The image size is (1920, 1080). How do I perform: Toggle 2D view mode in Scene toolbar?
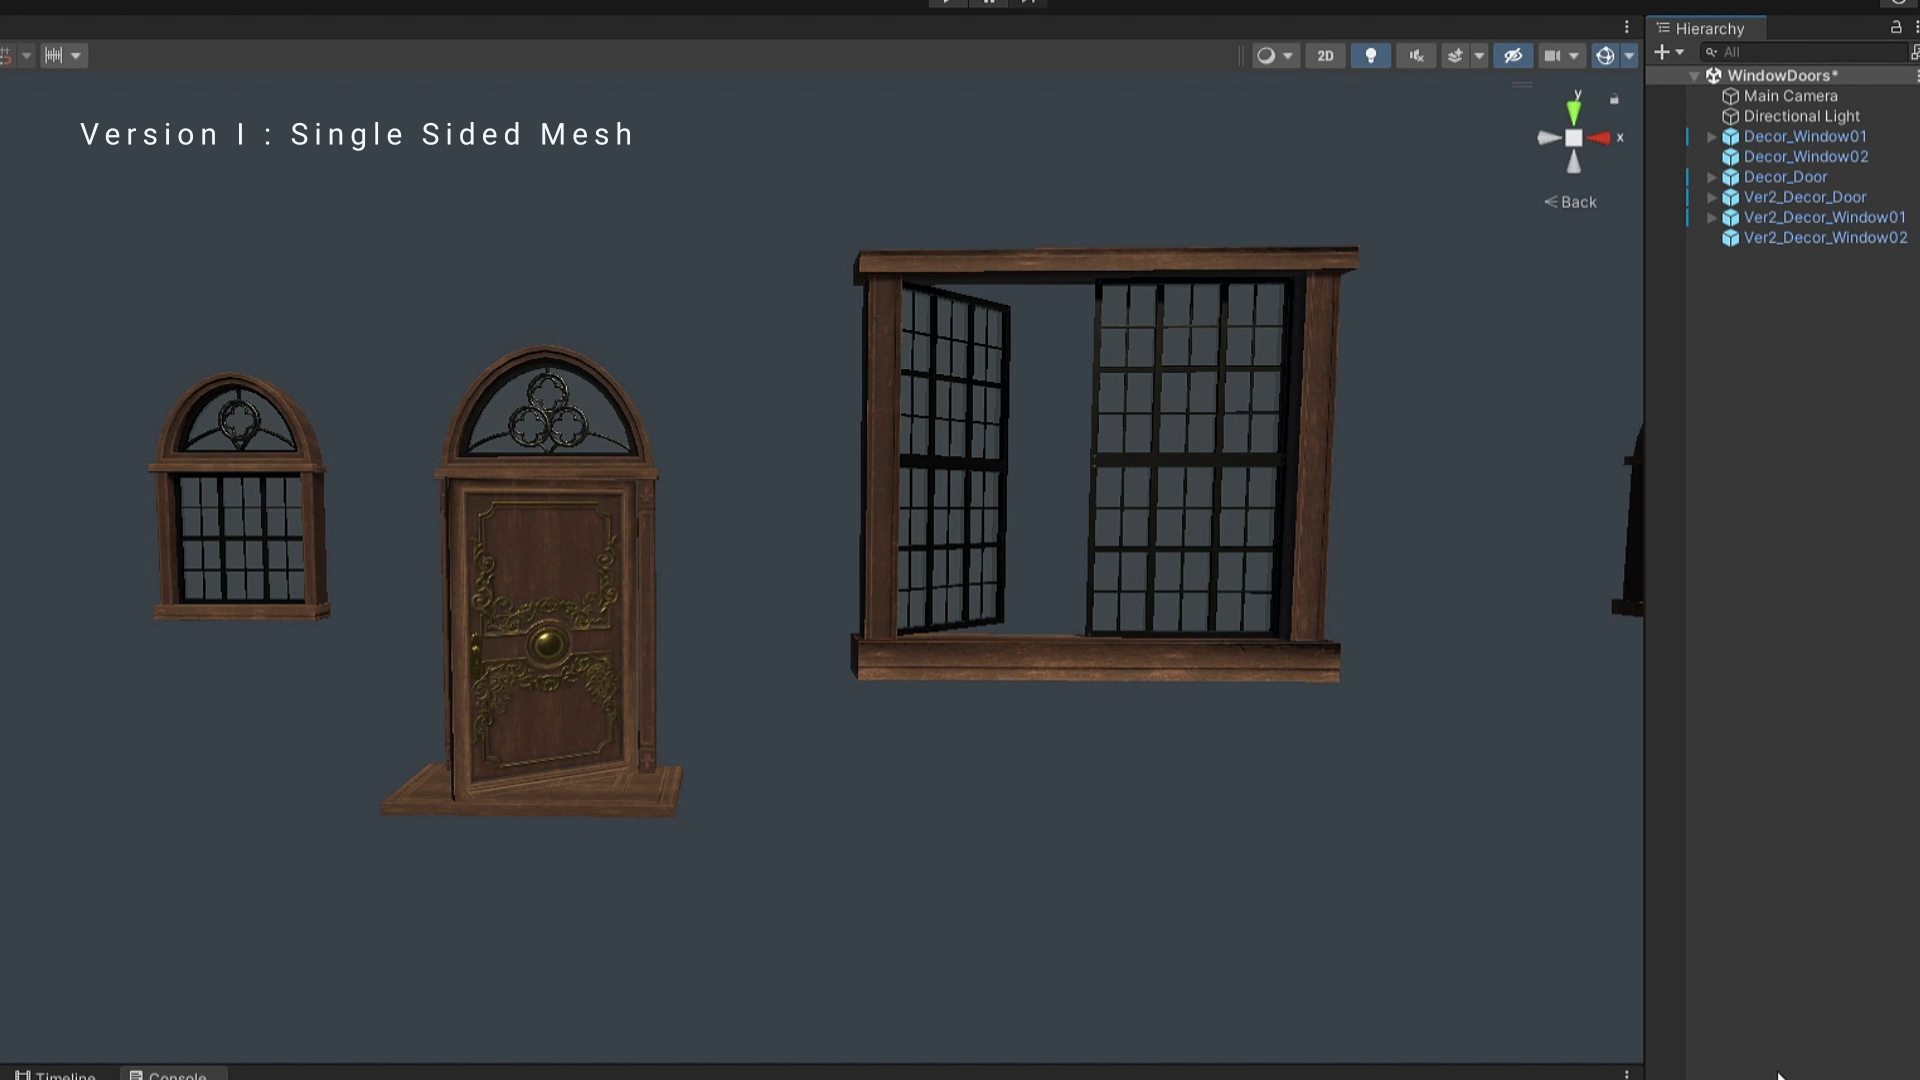(x=1325, y=56)
